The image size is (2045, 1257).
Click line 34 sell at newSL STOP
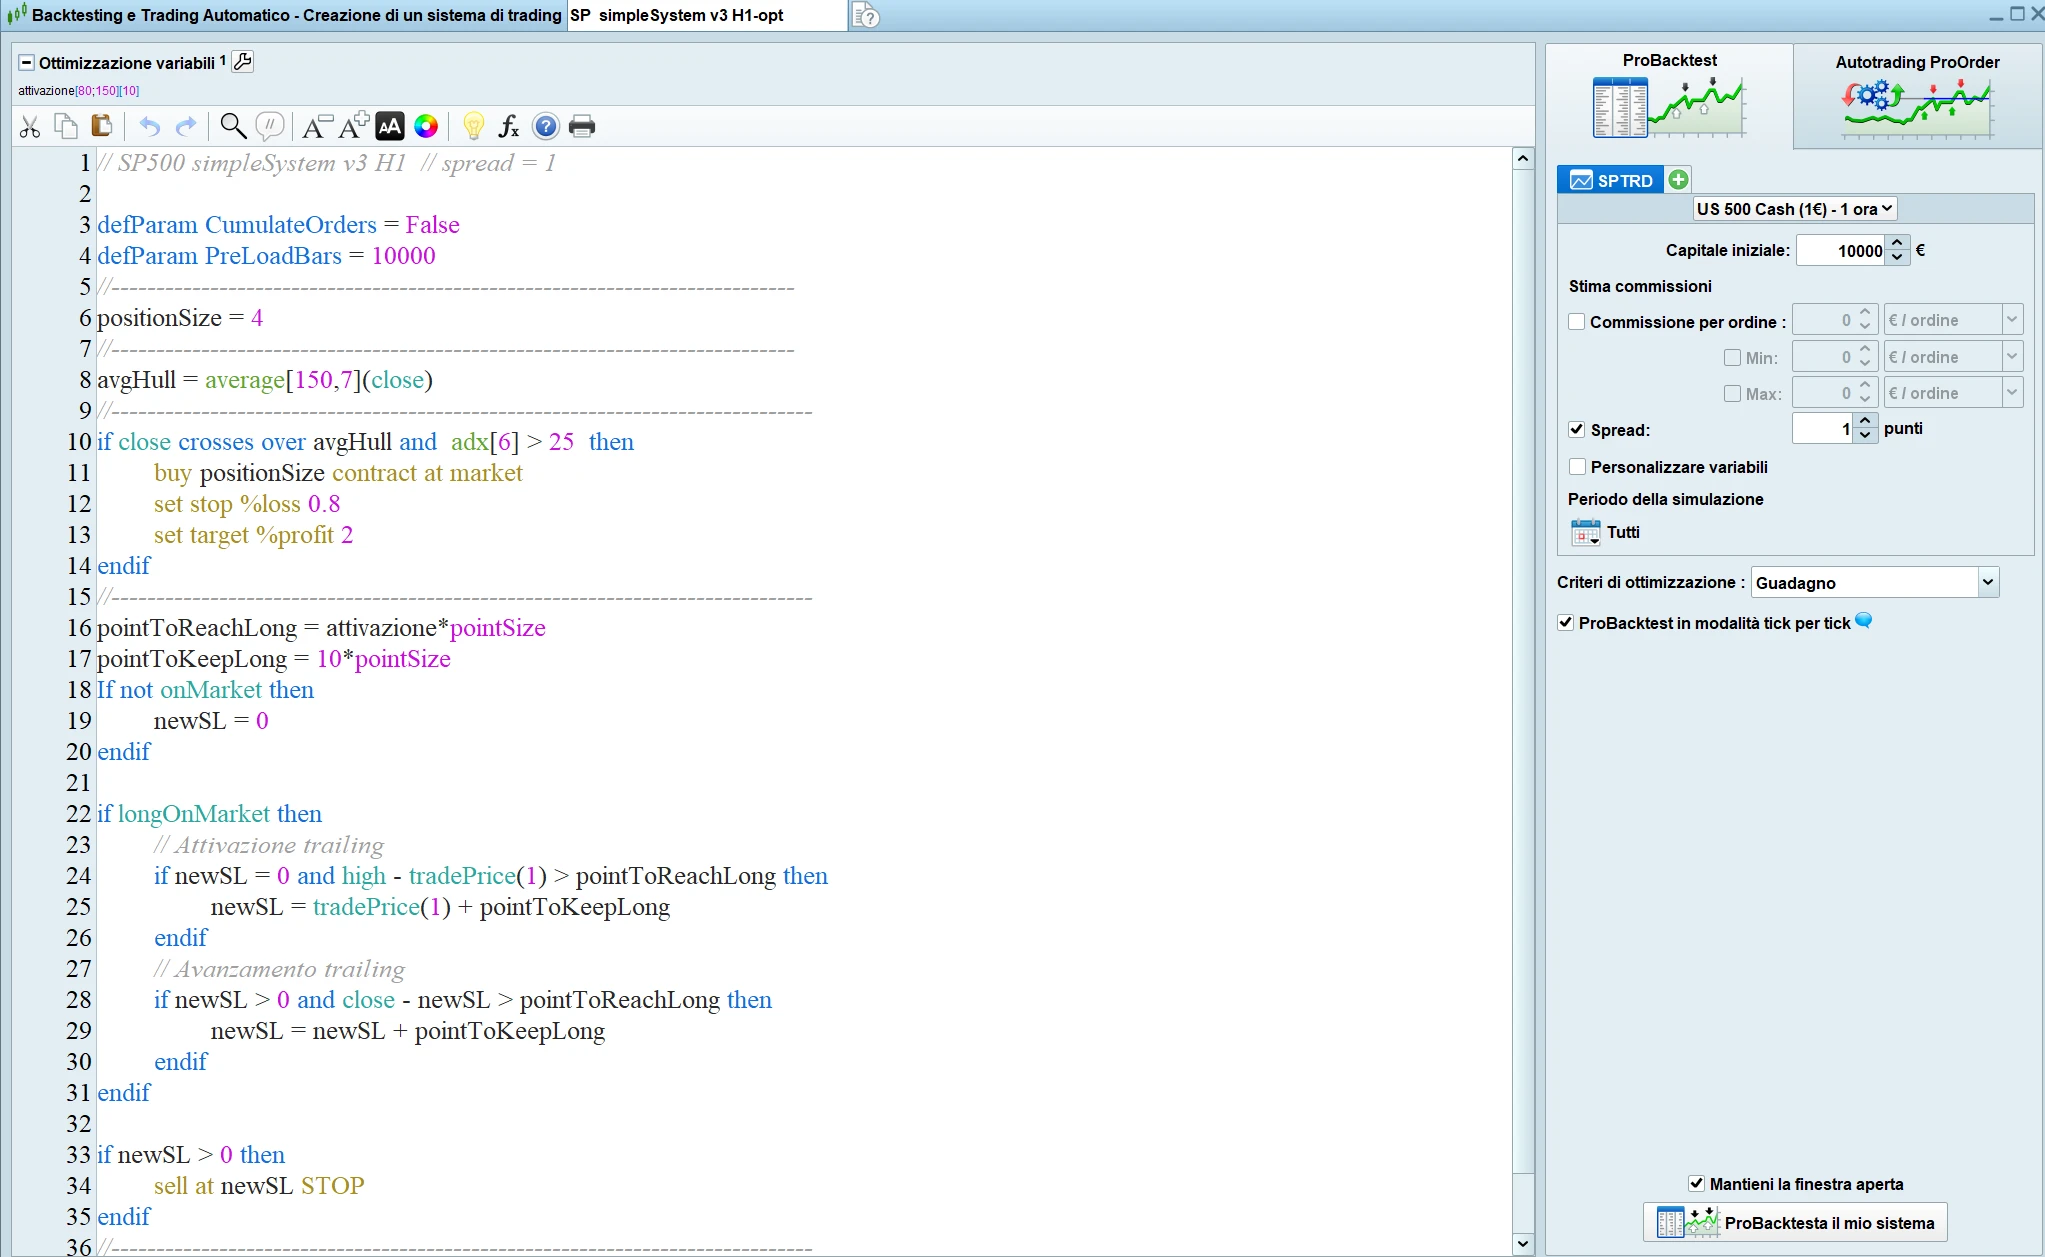click(x=259, y=1186)
